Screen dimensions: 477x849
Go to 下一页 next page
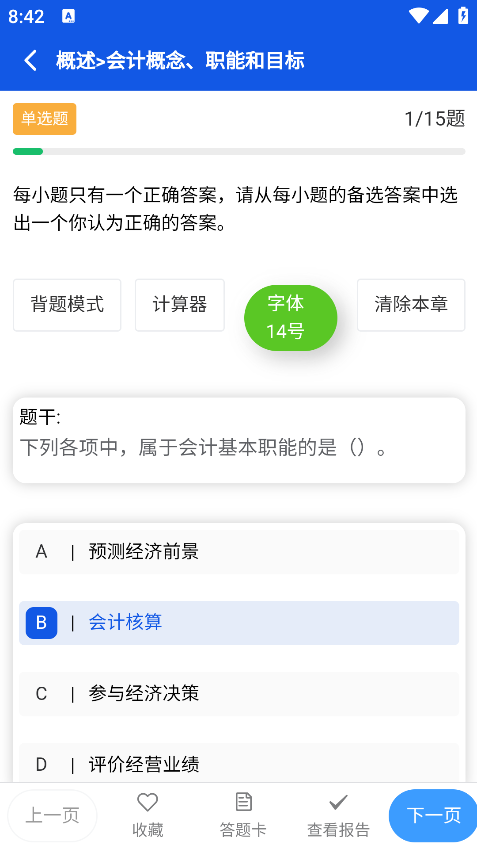[x=433, y=815]
